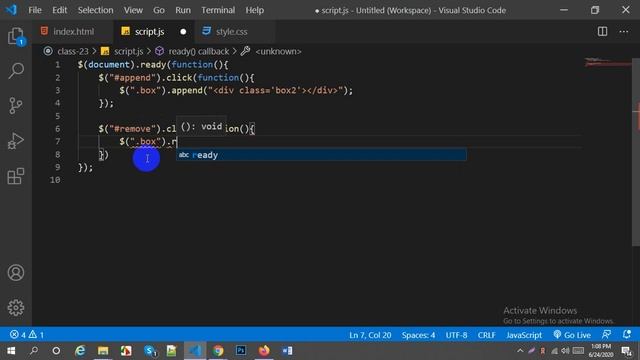Image resolution: width=640 pixels, height=360 pixels.
Task: Click ready() callback breadcrumb item
Action: pyautogui.click(x=198, y=51)
